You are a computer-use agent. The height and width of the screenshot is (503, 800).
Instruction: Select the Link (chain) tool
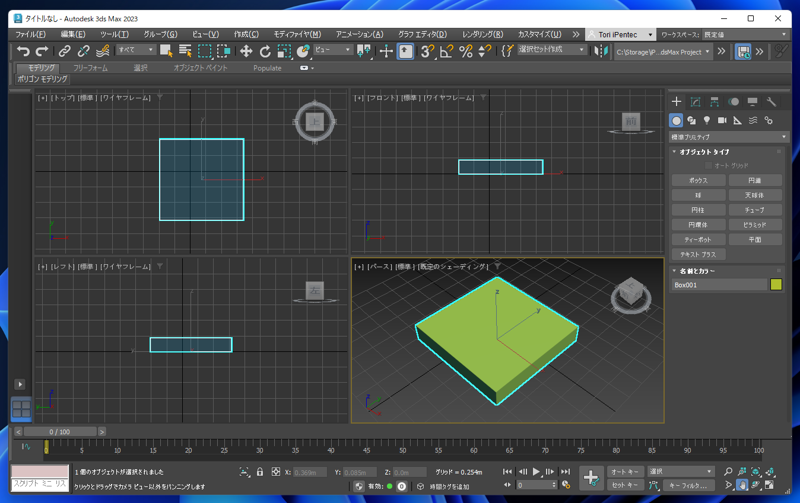[64, 51]
